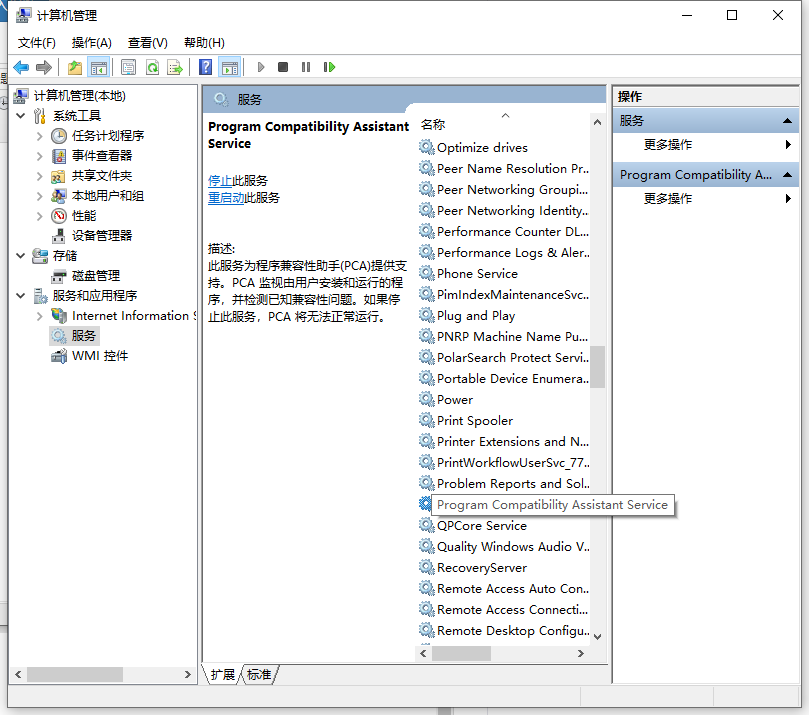
Task: Expand the 任务计划程序 node
Action: 40,135
